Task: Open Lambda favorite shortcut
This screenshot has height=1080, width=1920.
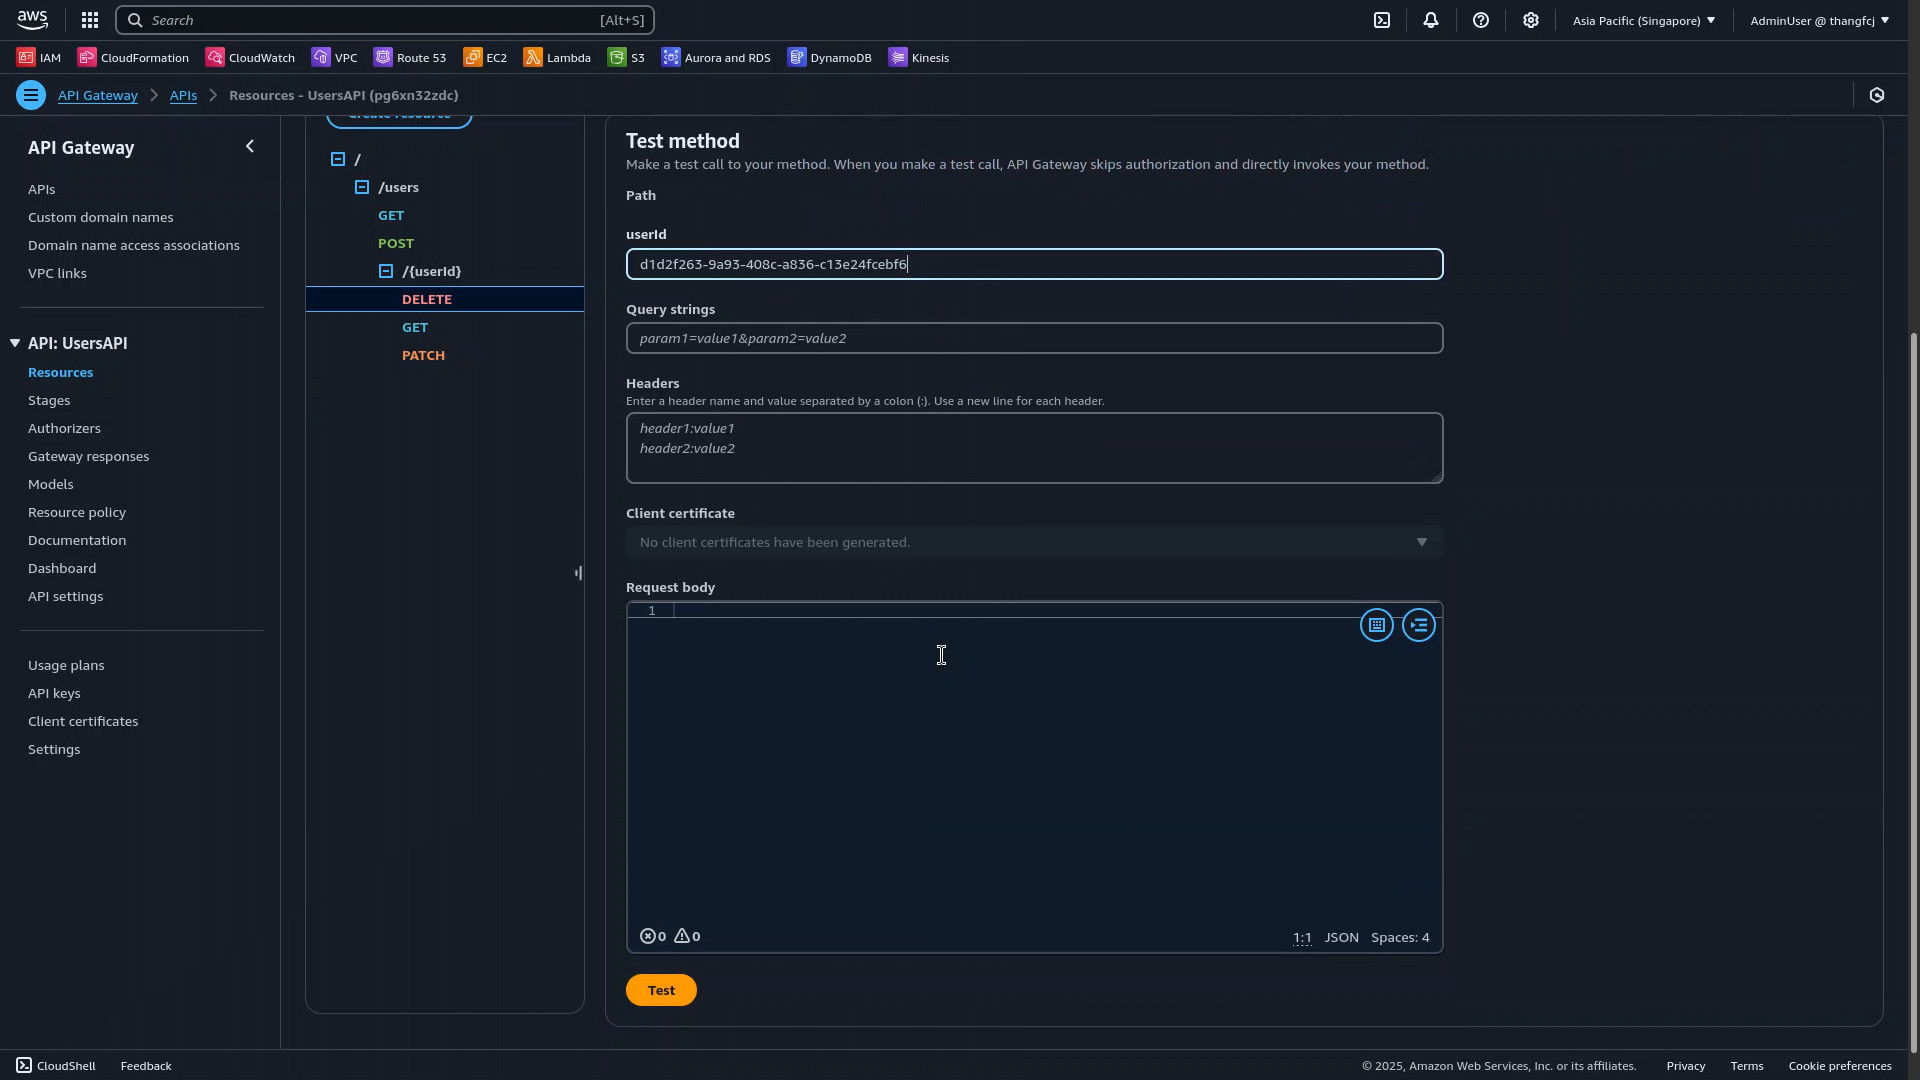Action: coord(557,58)
